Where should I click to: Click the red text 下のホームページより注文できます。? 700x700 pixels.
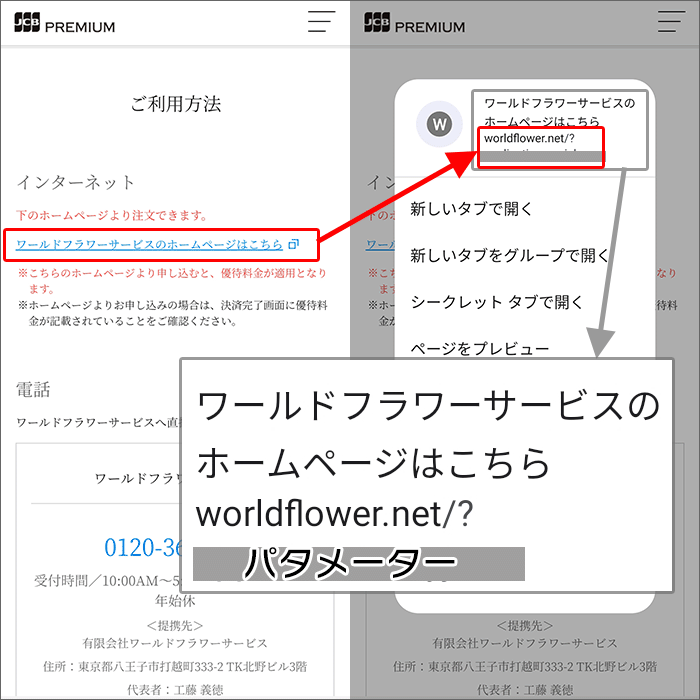click(x=112, y=216)
